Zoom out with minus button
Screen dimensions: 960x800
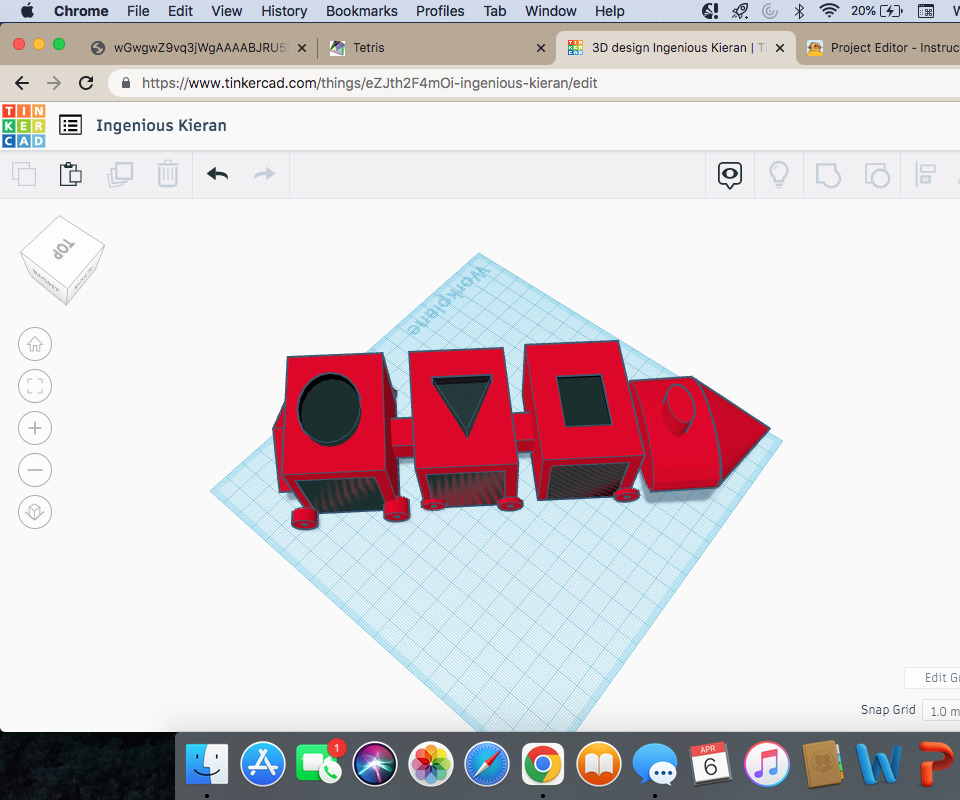tap(35, 470)
